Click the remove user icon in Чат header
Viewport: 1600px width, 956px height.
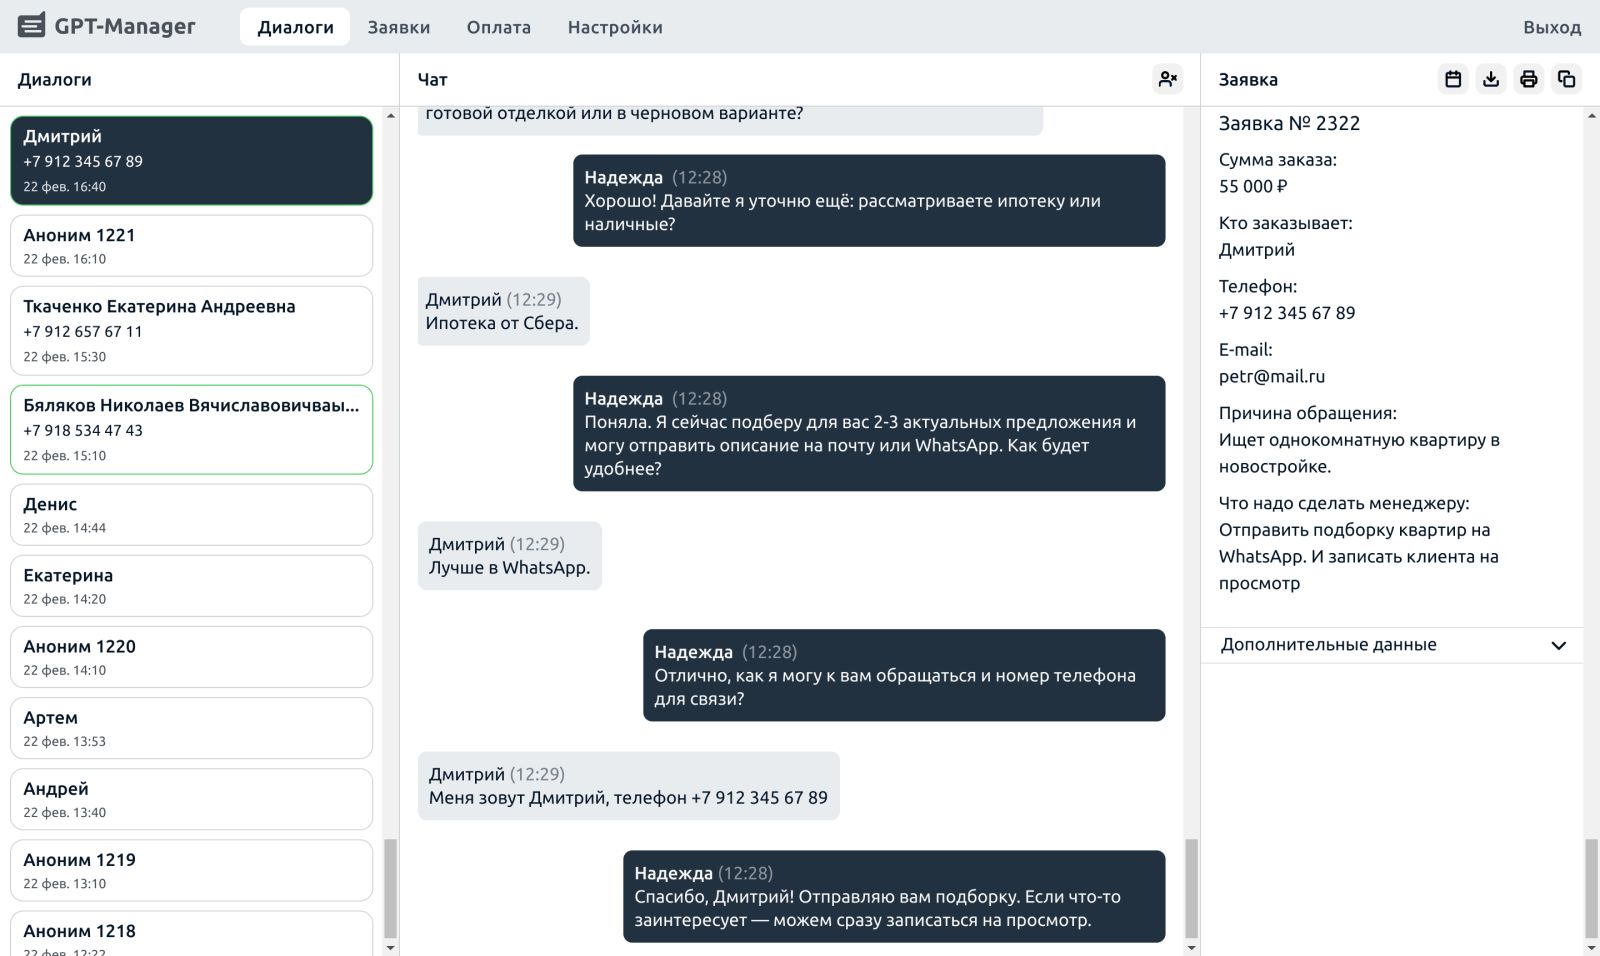coord(1167,79)
